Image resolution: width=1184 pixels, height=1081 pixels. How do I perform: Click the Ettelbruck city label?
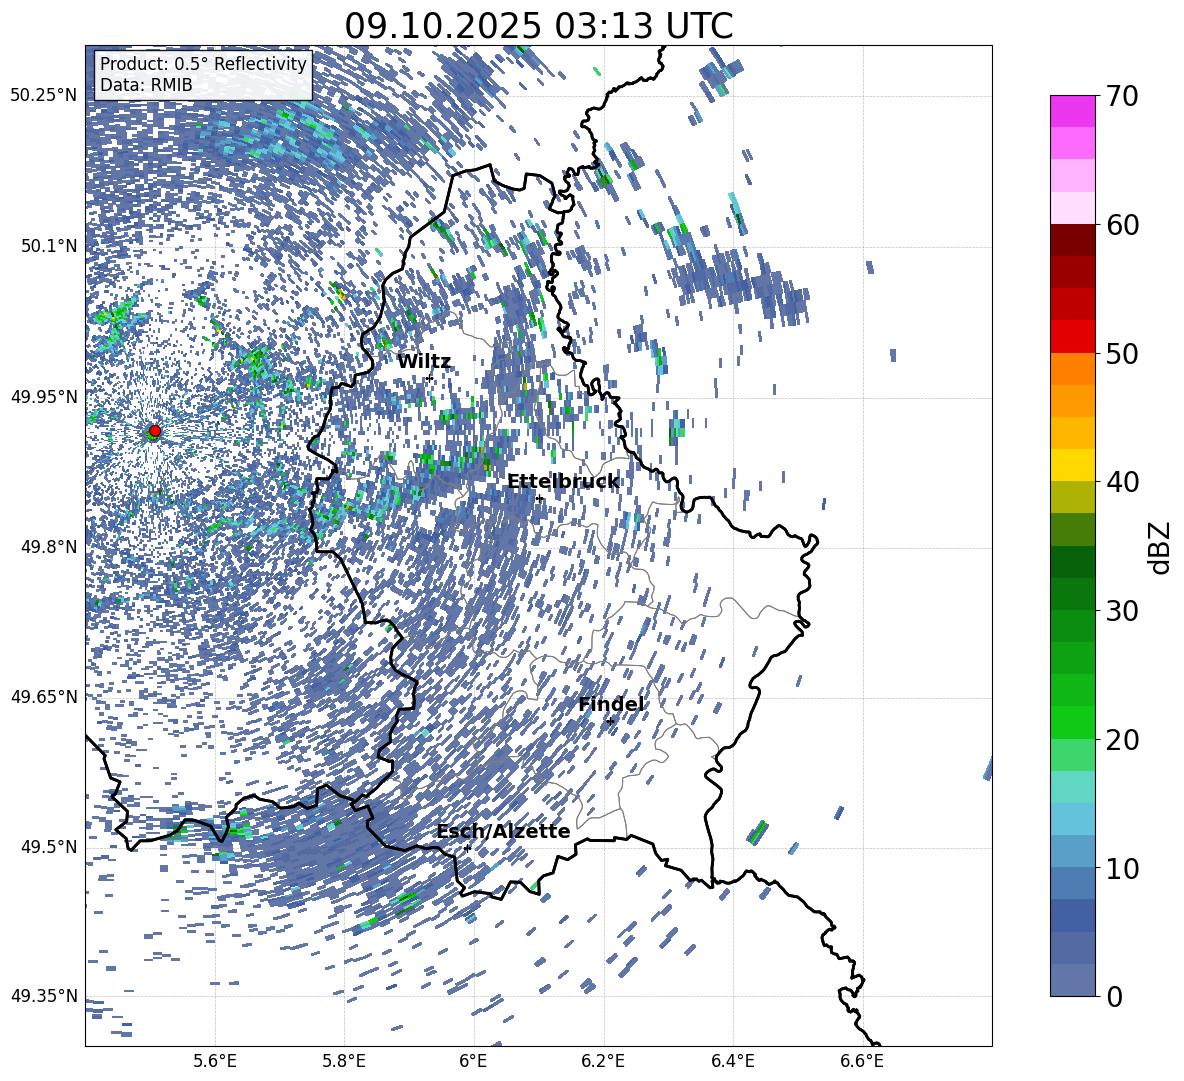pyautogui.click(x=563, y=482)
